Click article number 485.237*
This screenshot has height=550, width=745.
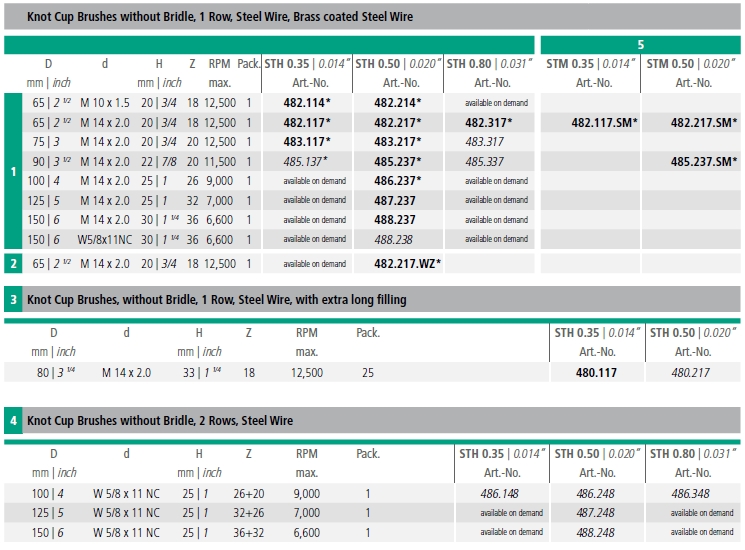[x=398, y=161]
